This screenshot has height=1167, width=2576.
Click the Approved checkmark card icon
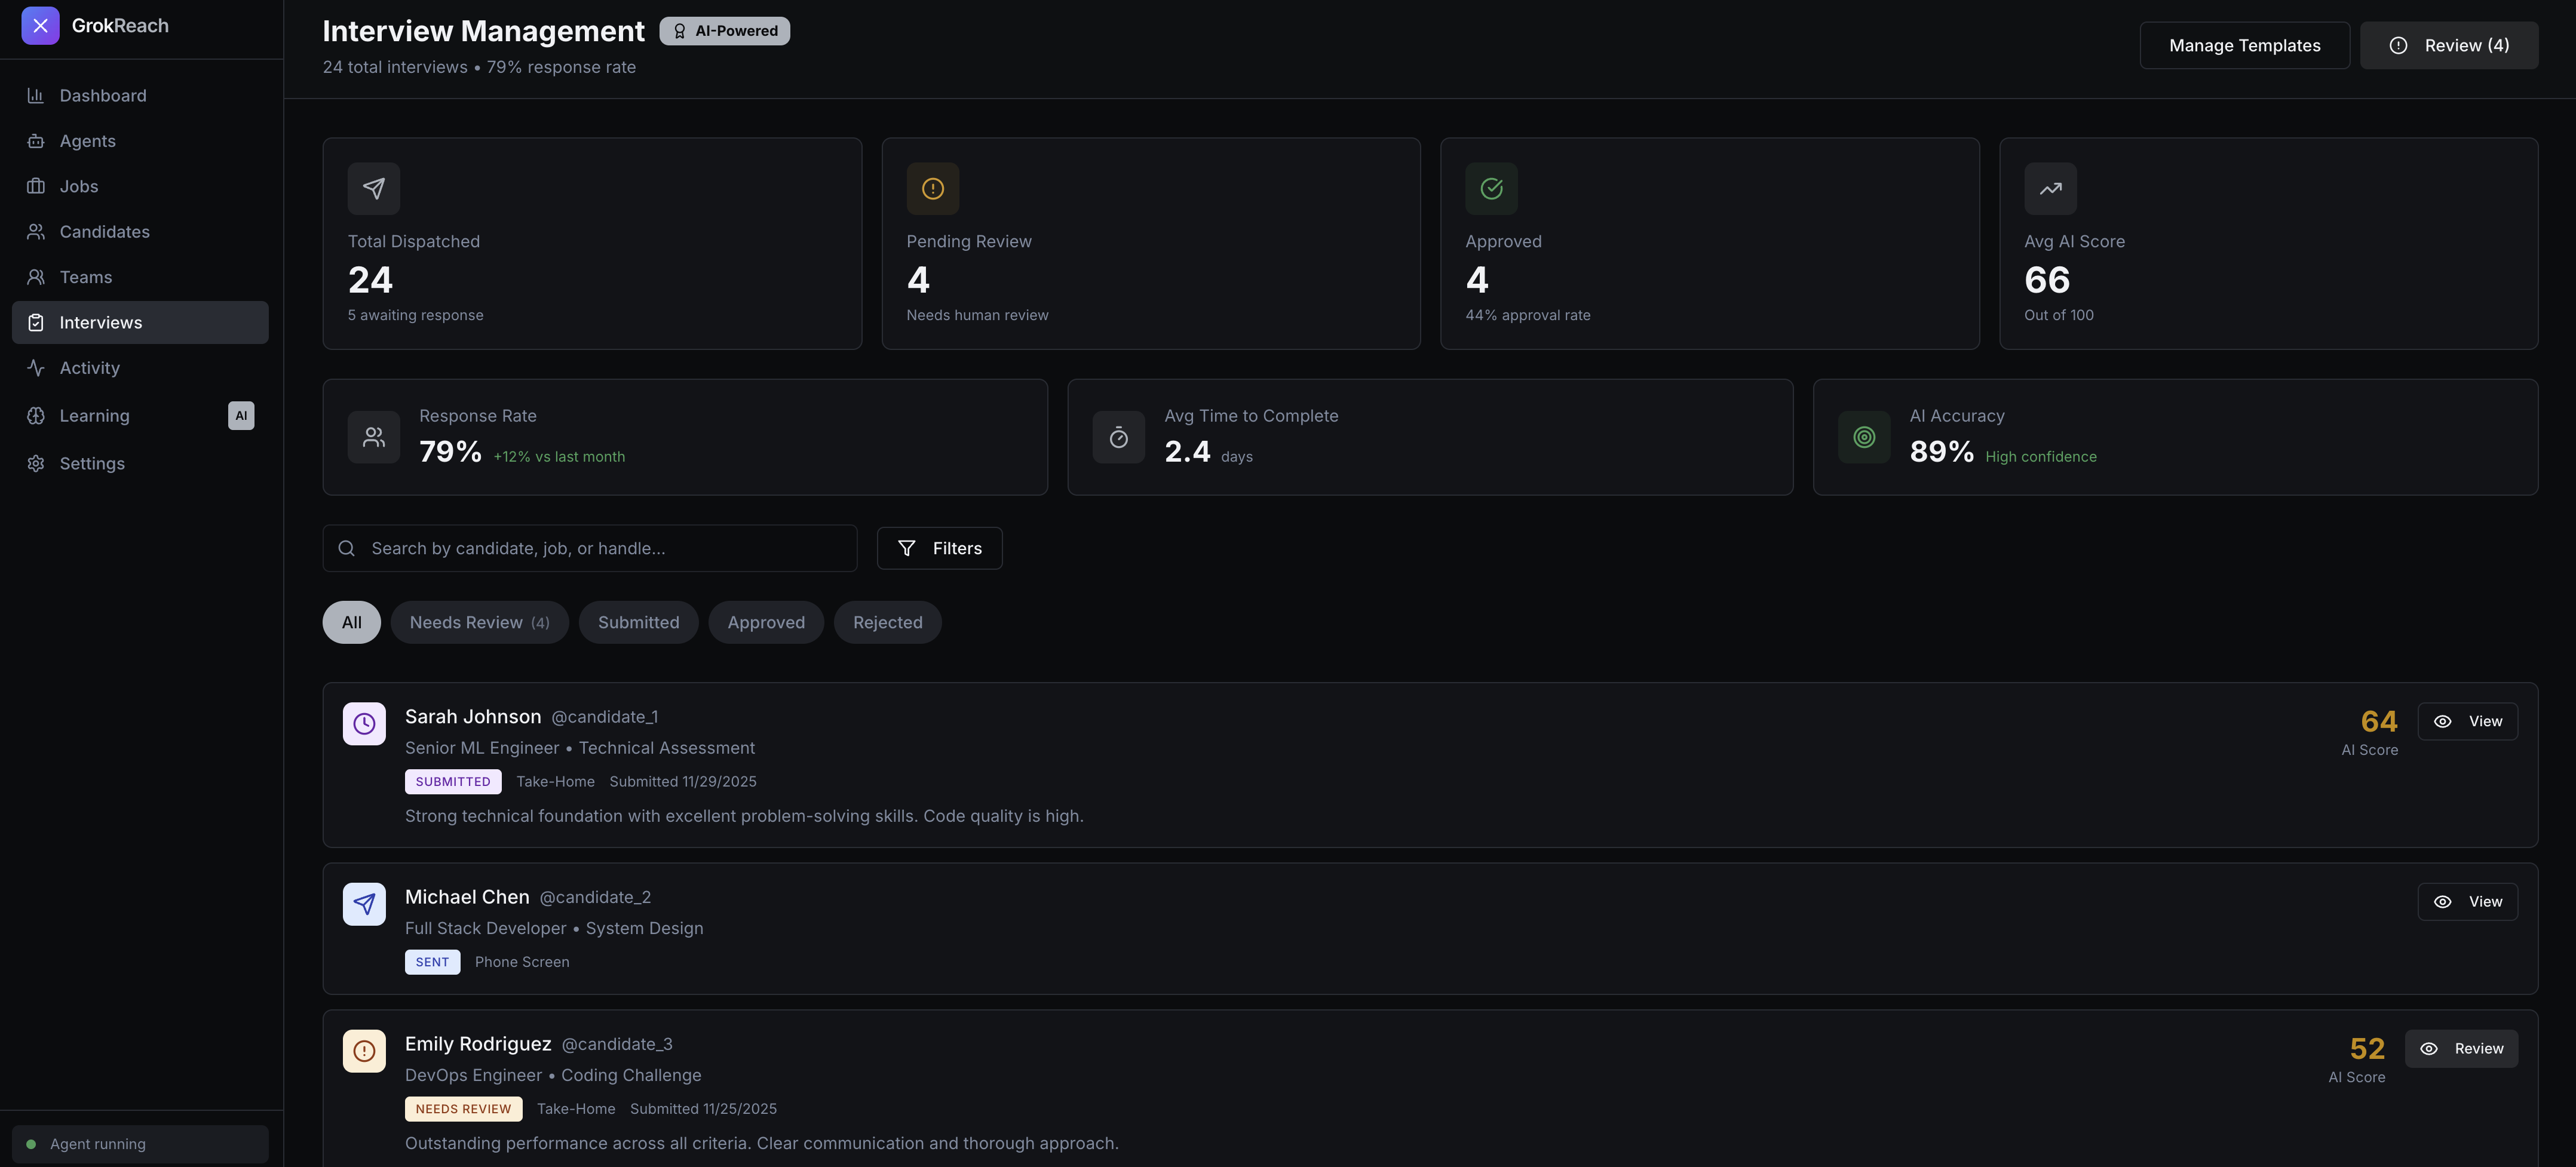1490,189
